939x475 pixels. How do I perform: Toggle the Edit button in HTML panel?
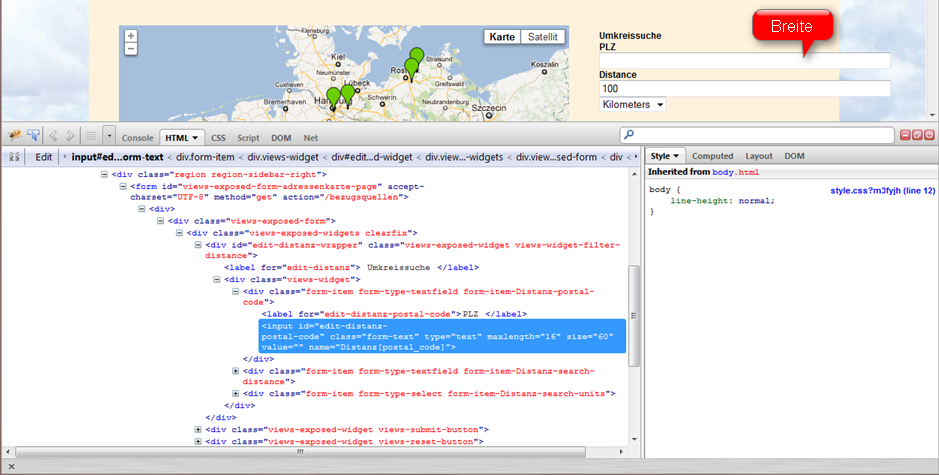(43, 157)
